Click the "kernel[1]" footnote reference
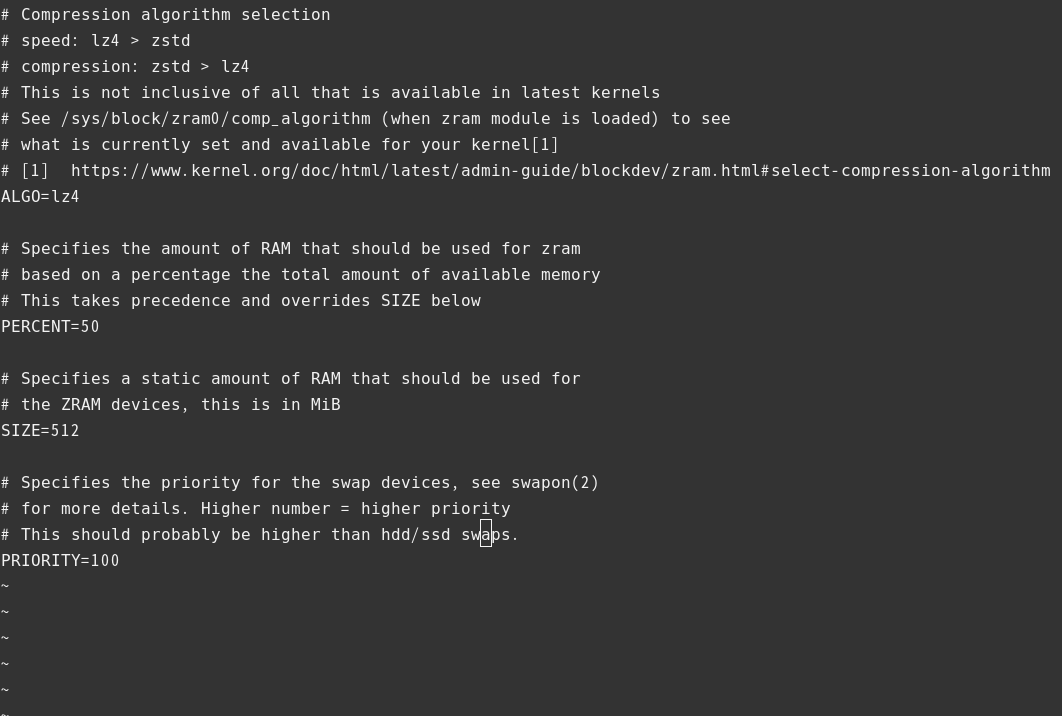Image resolution: width=1062 pixels, height=716 pixels. coord(515,145)
